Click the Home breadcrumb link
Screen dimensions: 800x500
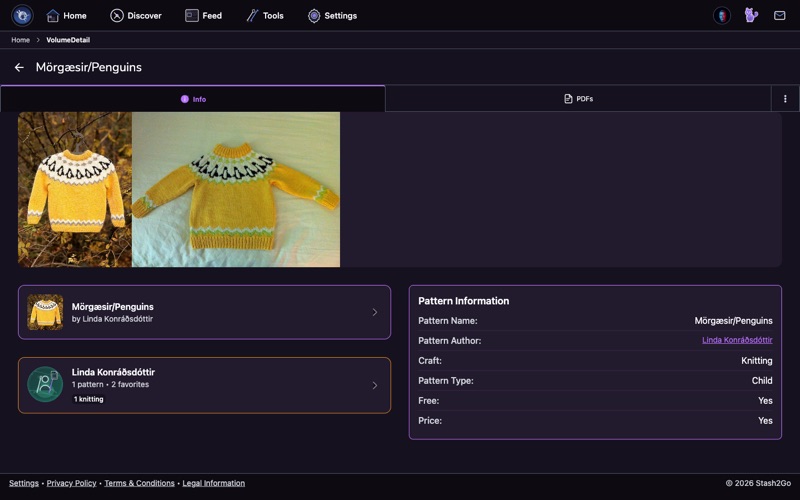point(20,40)
